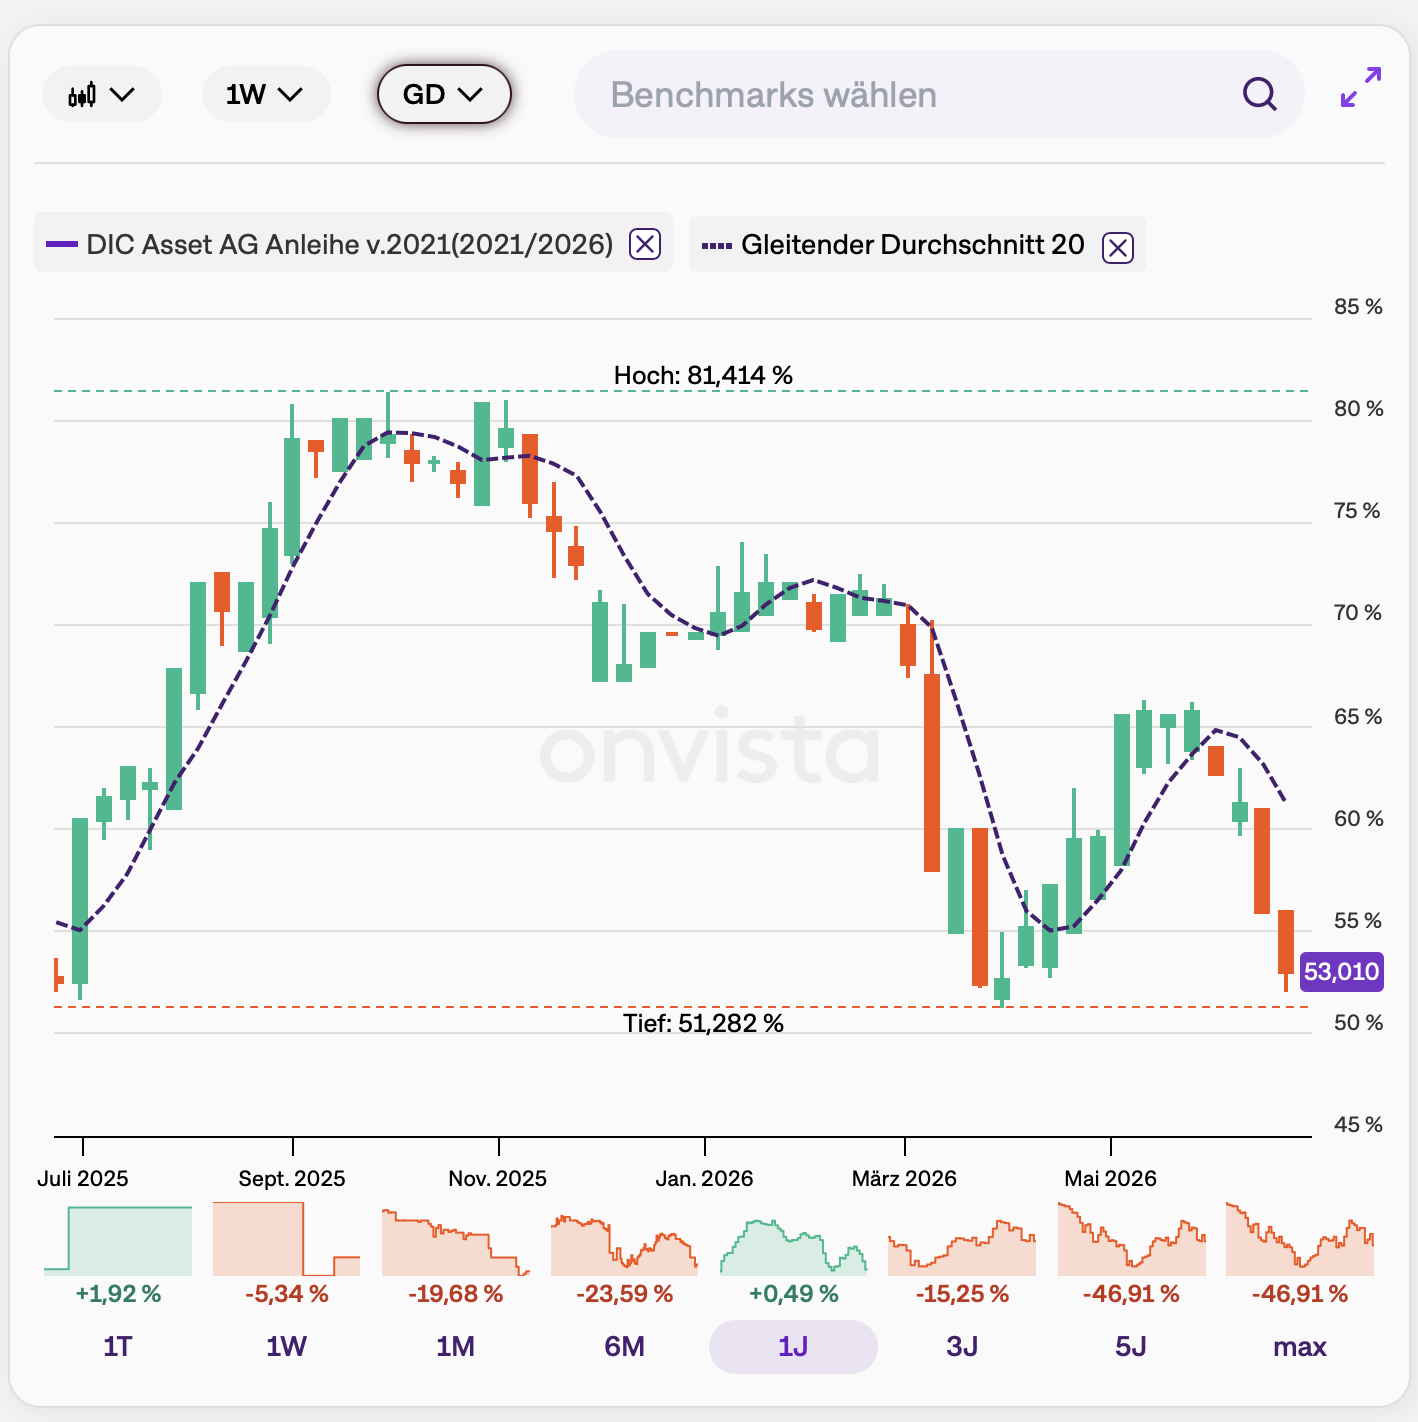Viewport: 1418px width, 1422px height.
Task: Click the Jan. 2026 axis label
Action: click(704, 1178)
